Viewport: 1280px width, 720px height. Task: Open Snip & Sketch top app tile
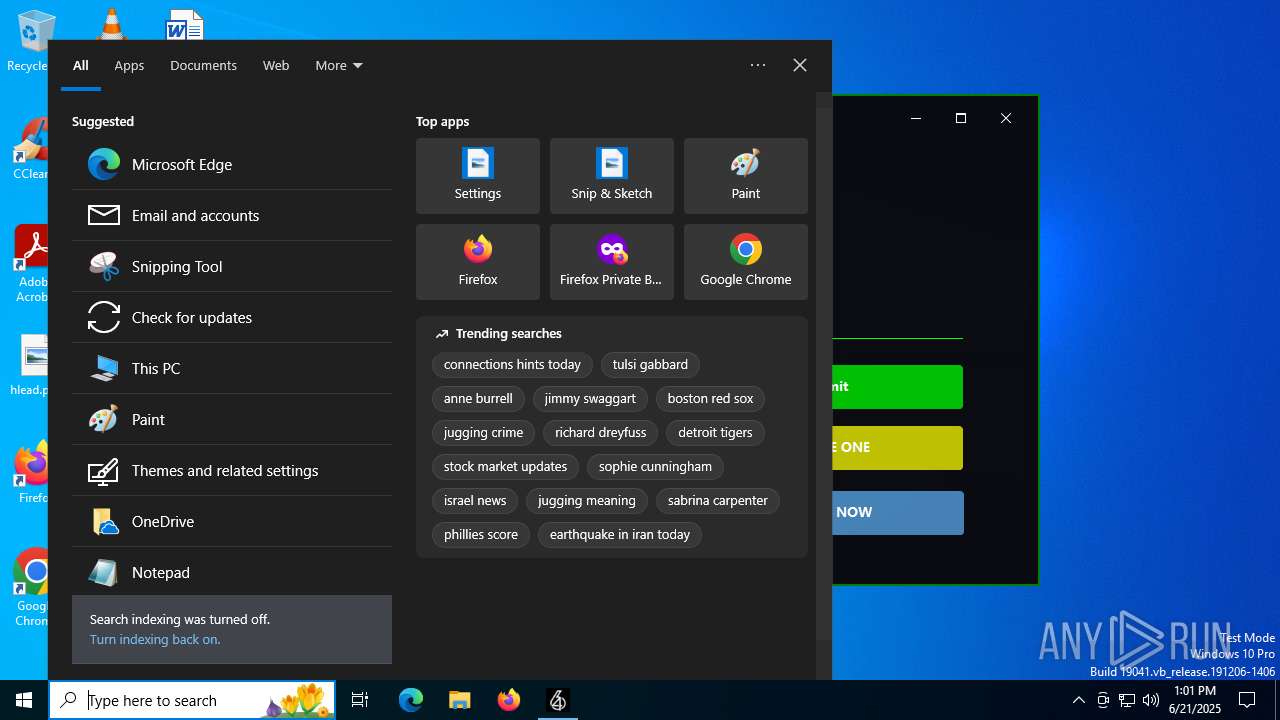tap(612, 176)
